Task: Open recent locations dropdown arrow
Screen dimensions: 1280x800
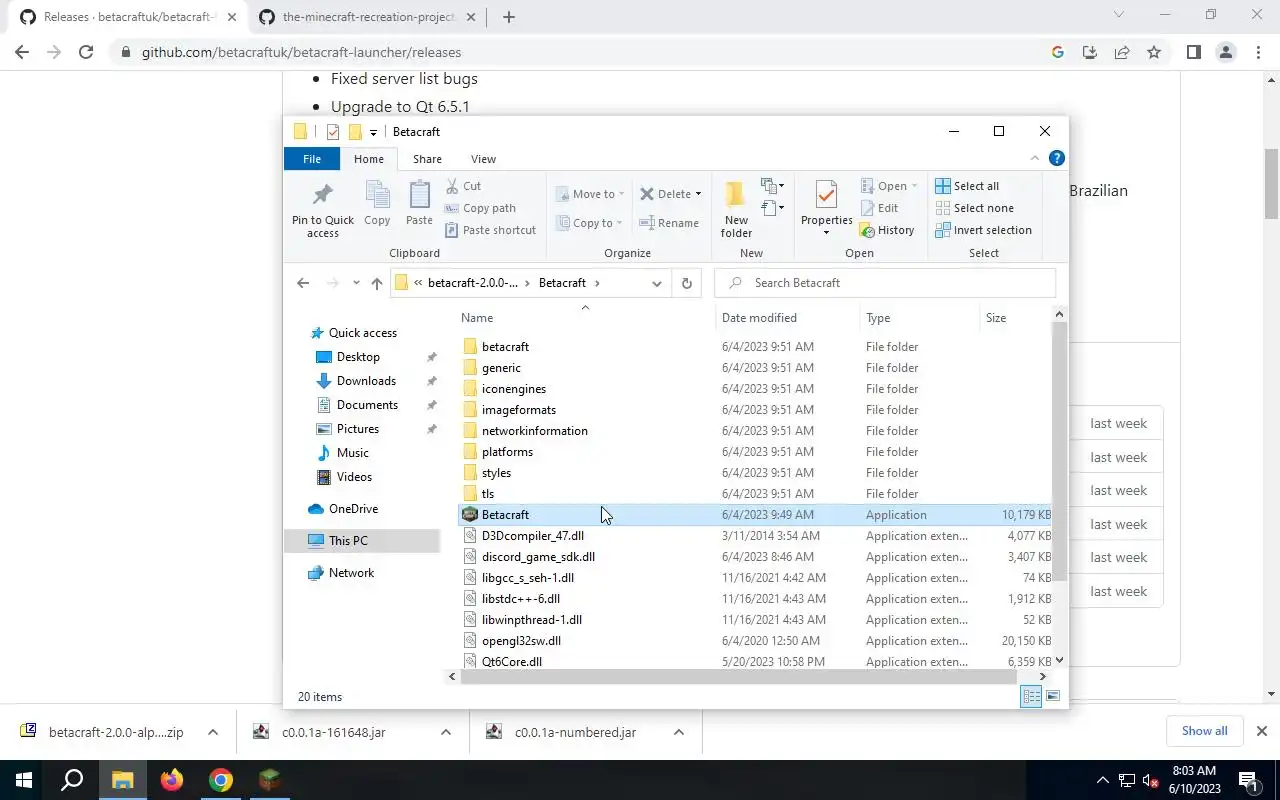Action: 356,283
